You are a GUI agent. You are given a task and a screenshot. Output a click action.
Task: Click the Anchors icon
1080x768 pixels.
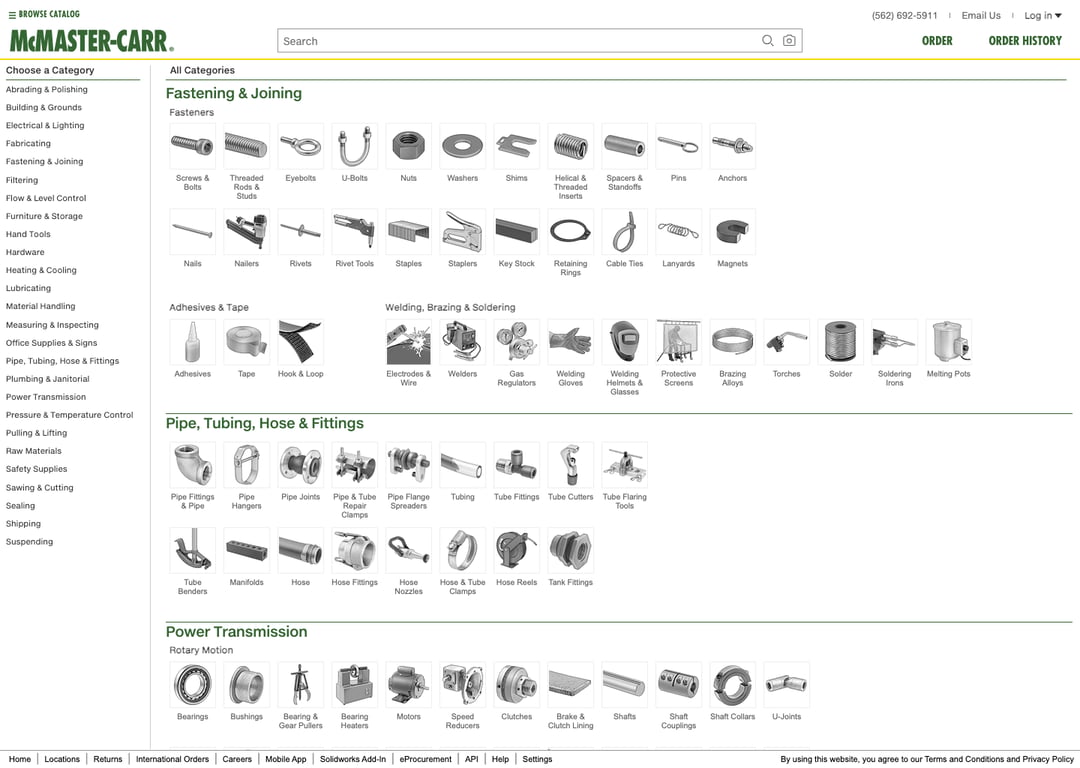tap(732, 146)
